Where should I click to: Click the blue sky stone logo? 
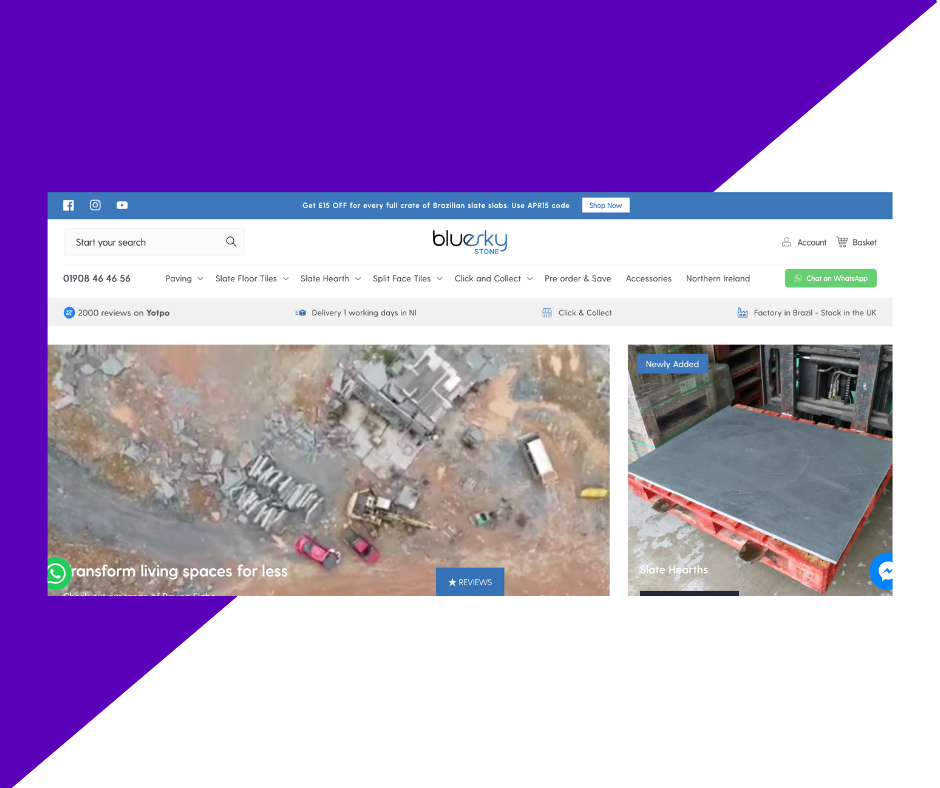(470, 242)
